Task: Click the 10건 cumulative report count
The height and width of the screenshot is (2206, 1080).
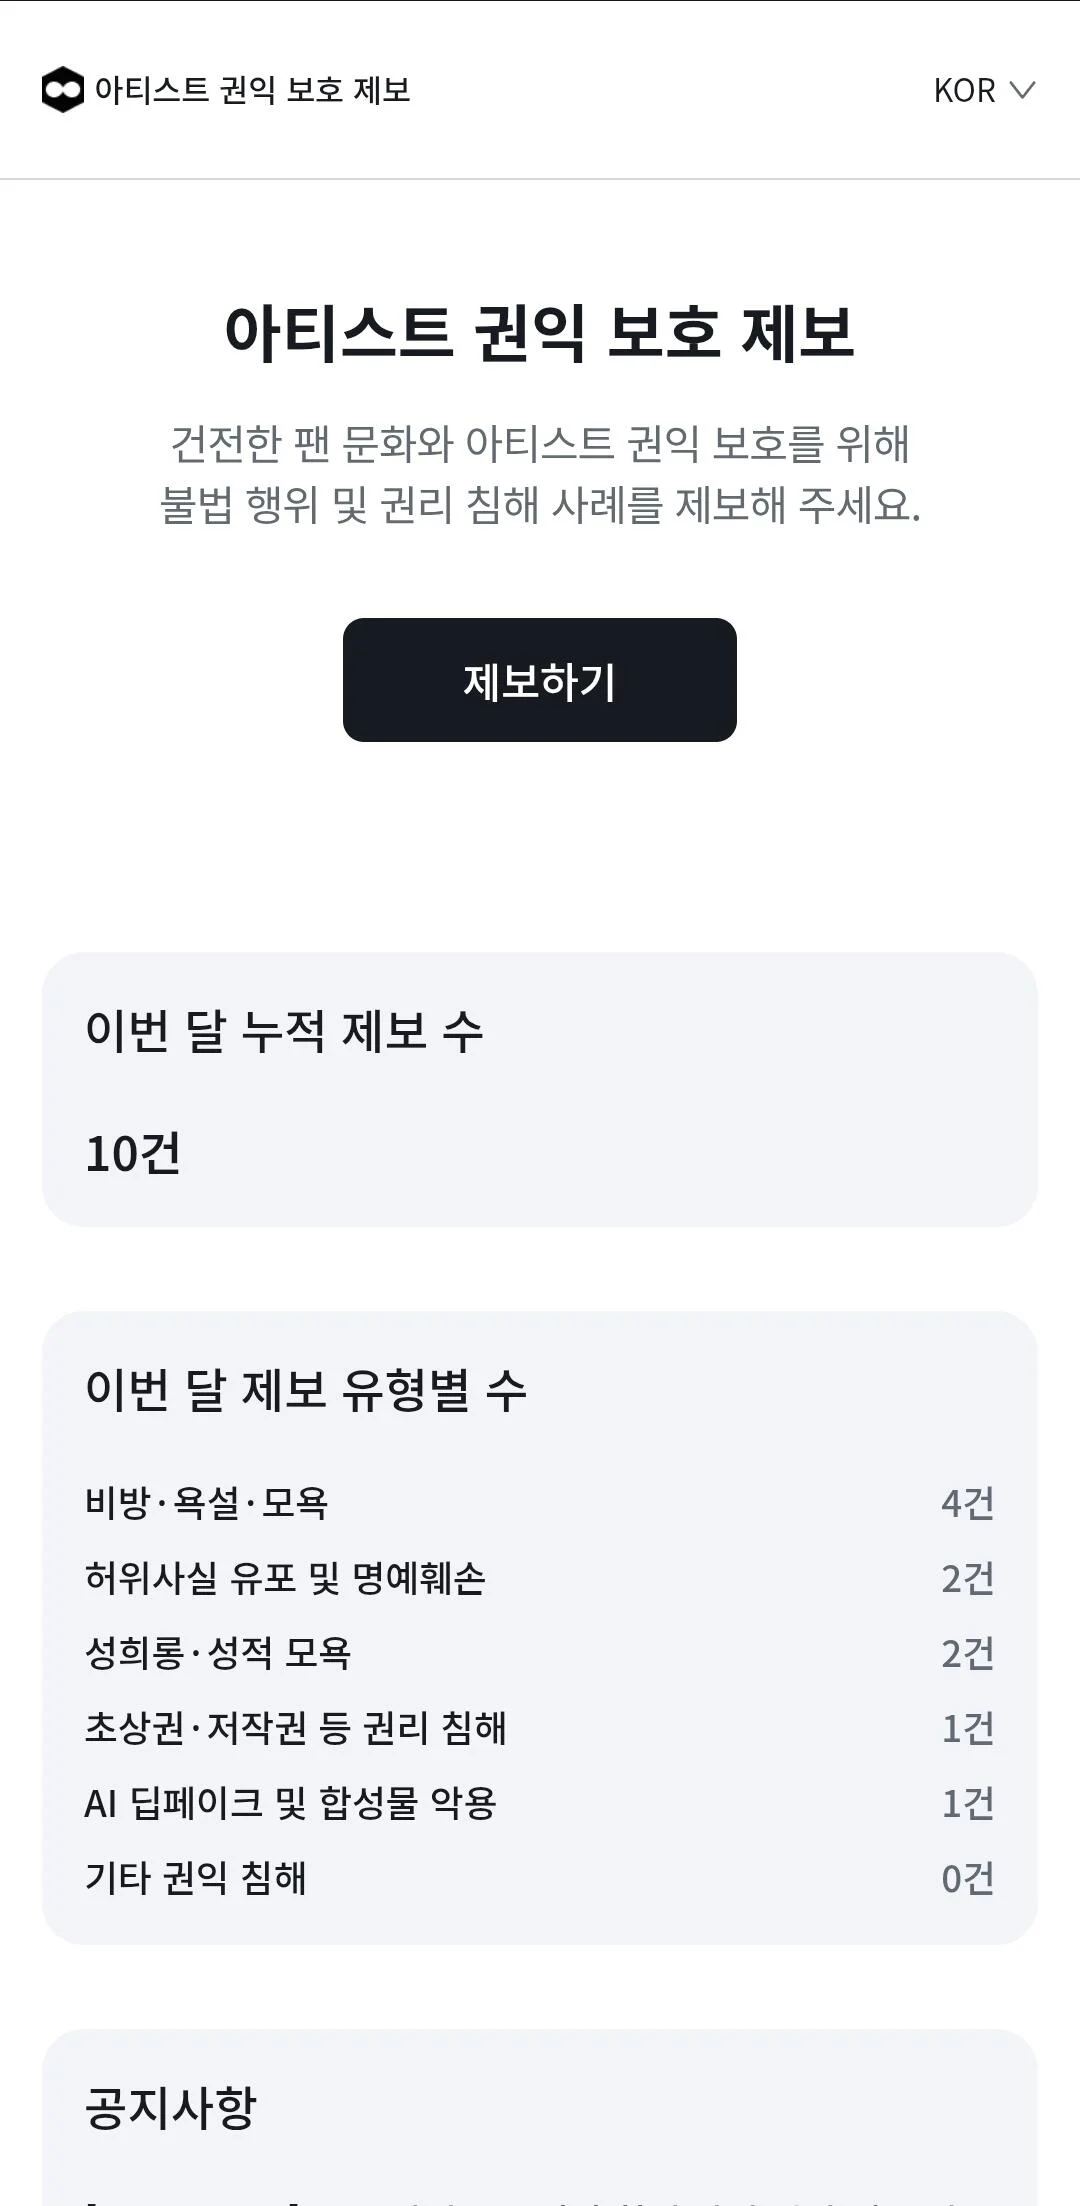Action: [x=133, y=1154]
